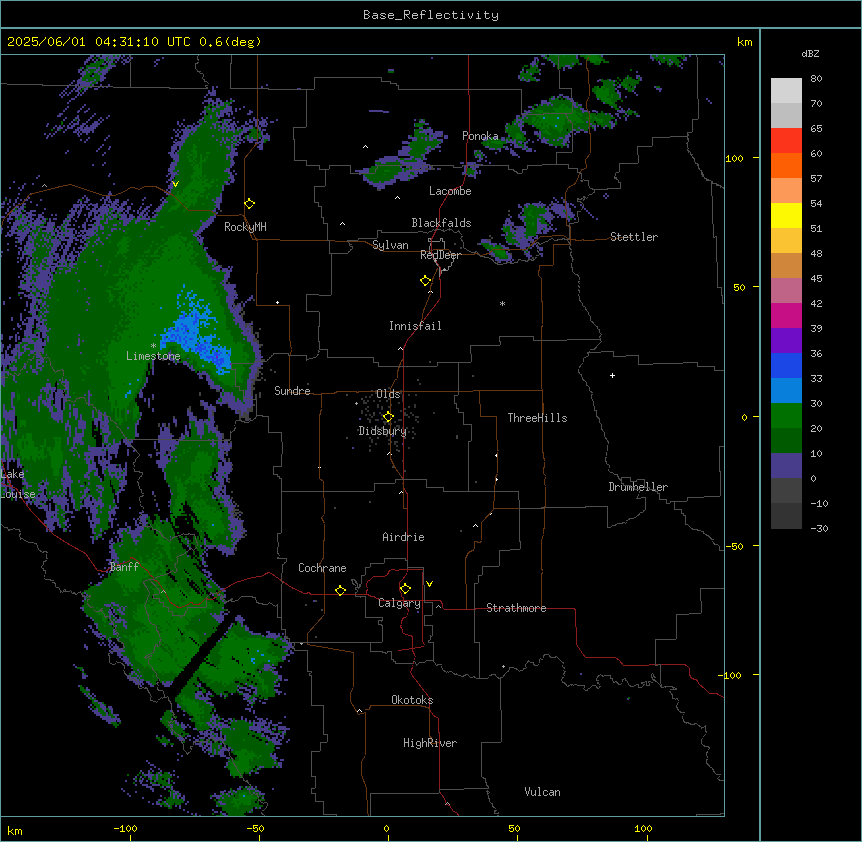
Task: Select the orange 60-57 dBZ legend swatch
Action: point(786,165)
